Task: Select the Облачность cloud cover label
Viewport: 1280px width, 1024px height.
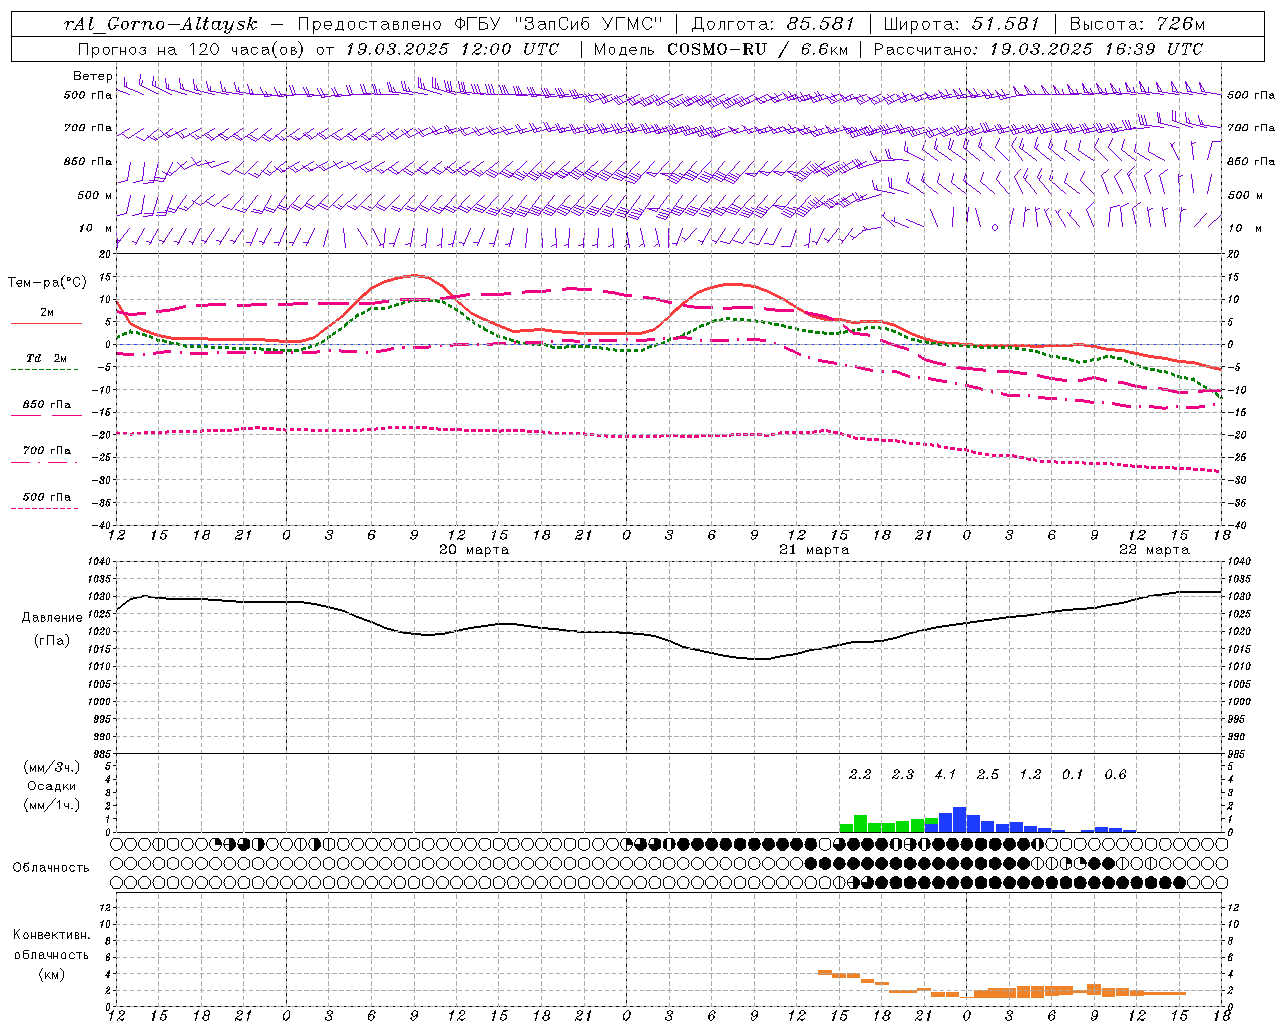Action: pyautogui.click(x=51, y=868)
